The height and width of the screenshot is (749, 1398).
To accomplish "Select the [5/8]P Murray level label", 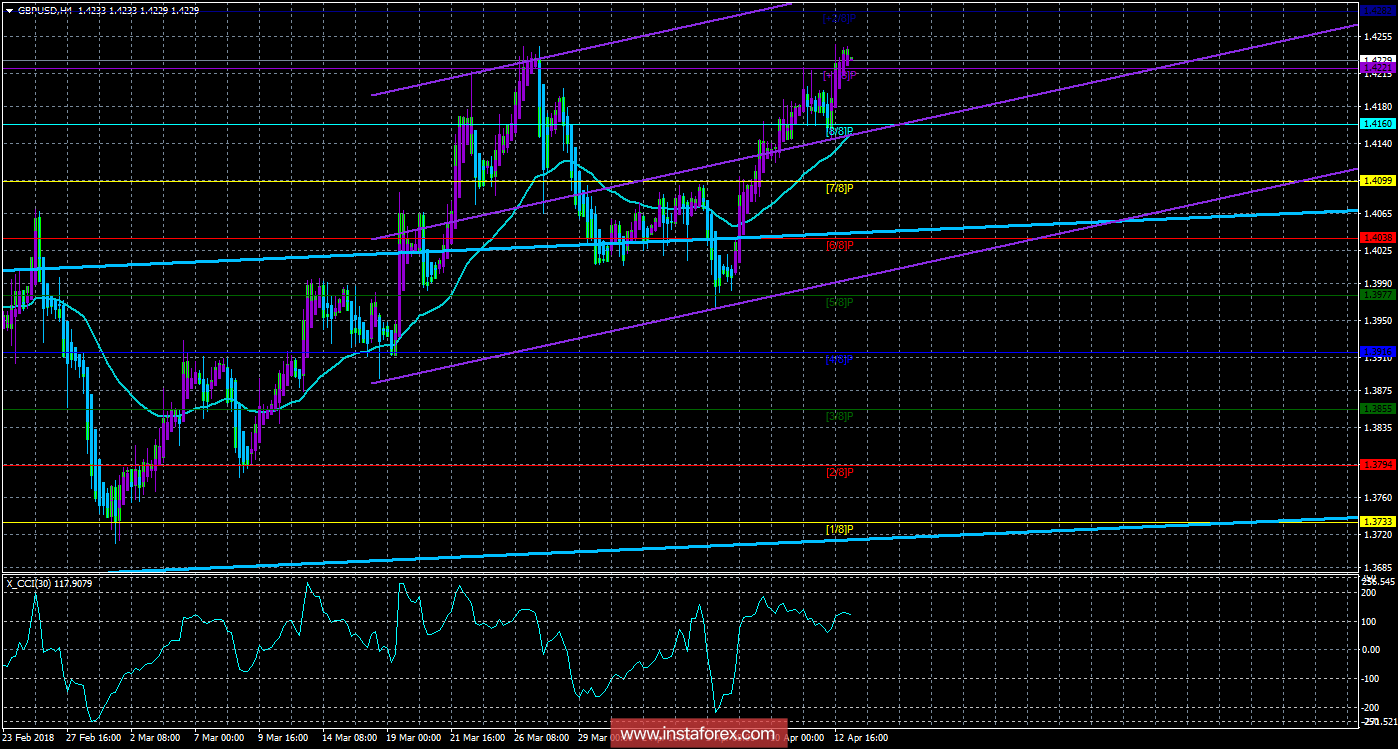I will [840, 302].
